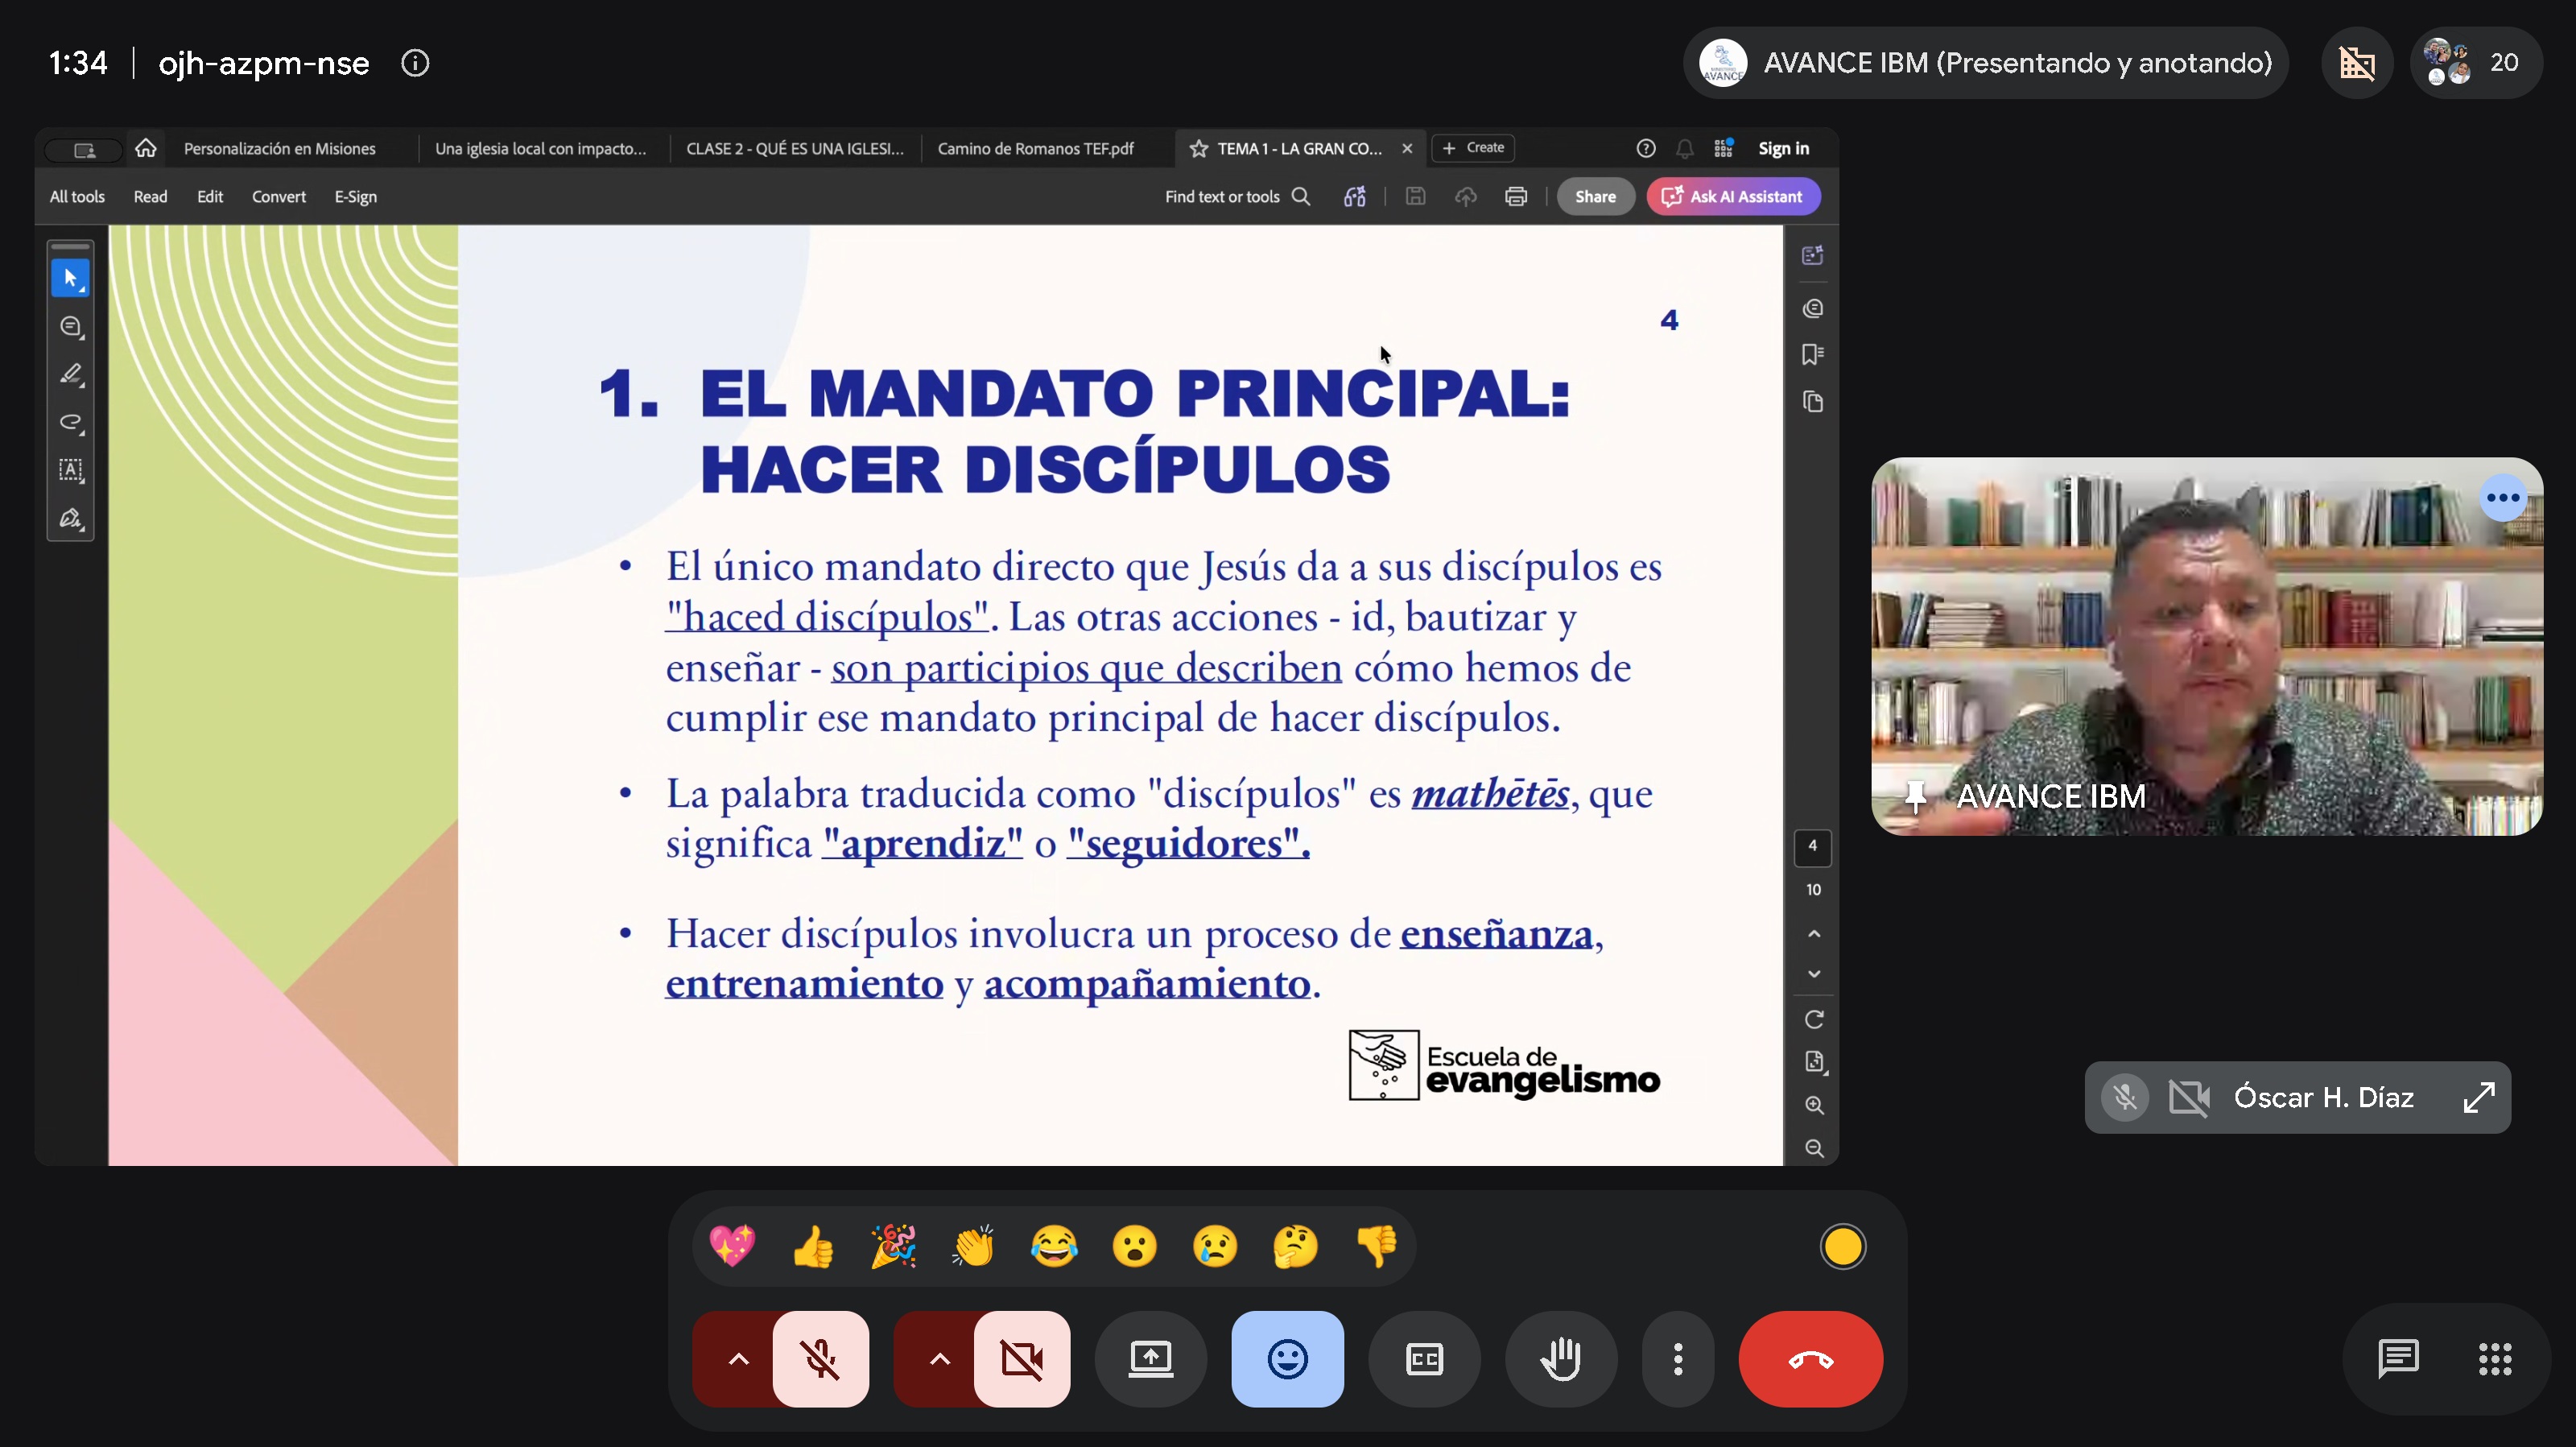
Task: Unmute the microphone
Action: [x=820, y=1358]
